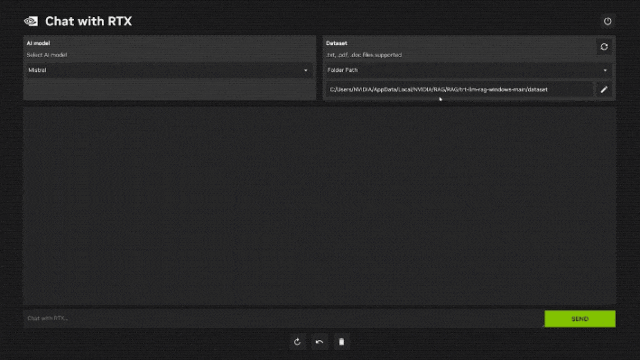Click the 'Dataset' label
This screenshot has height=360, width=640.
coord(337,43)
